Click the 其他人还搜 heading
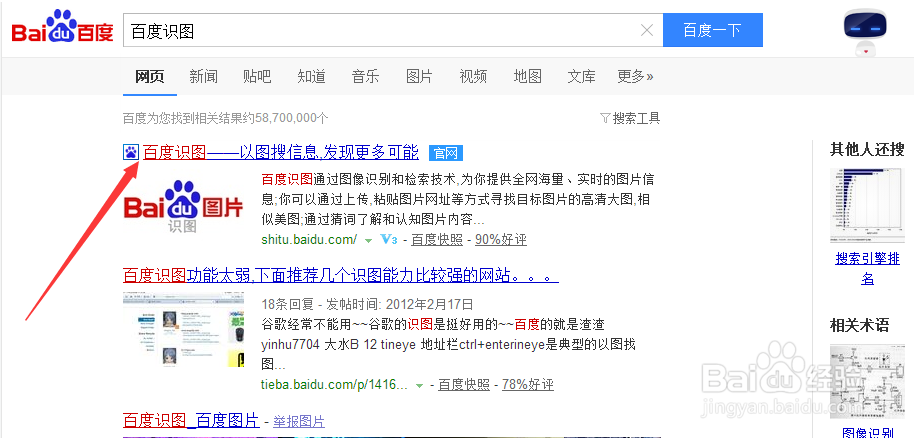Viewport: 914px width, 438px height. 867,150
